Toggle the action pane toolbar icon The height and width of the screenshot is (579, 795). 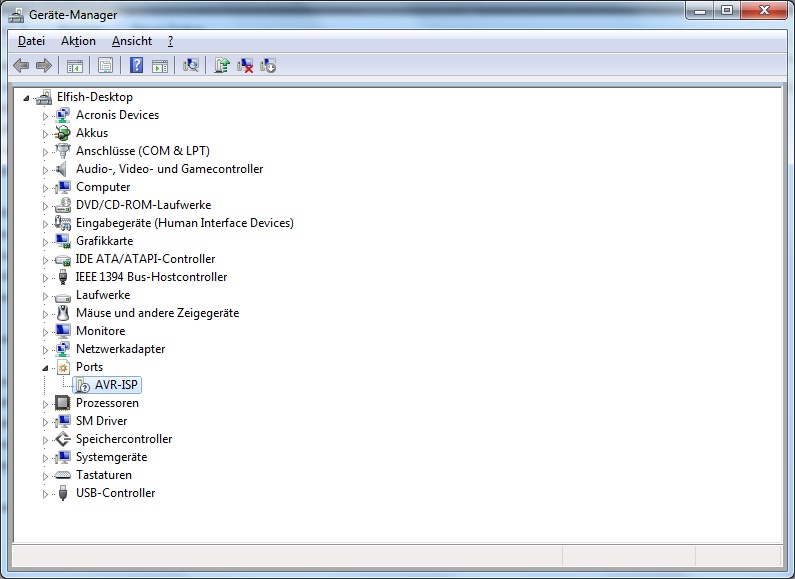tap(160, 65)
